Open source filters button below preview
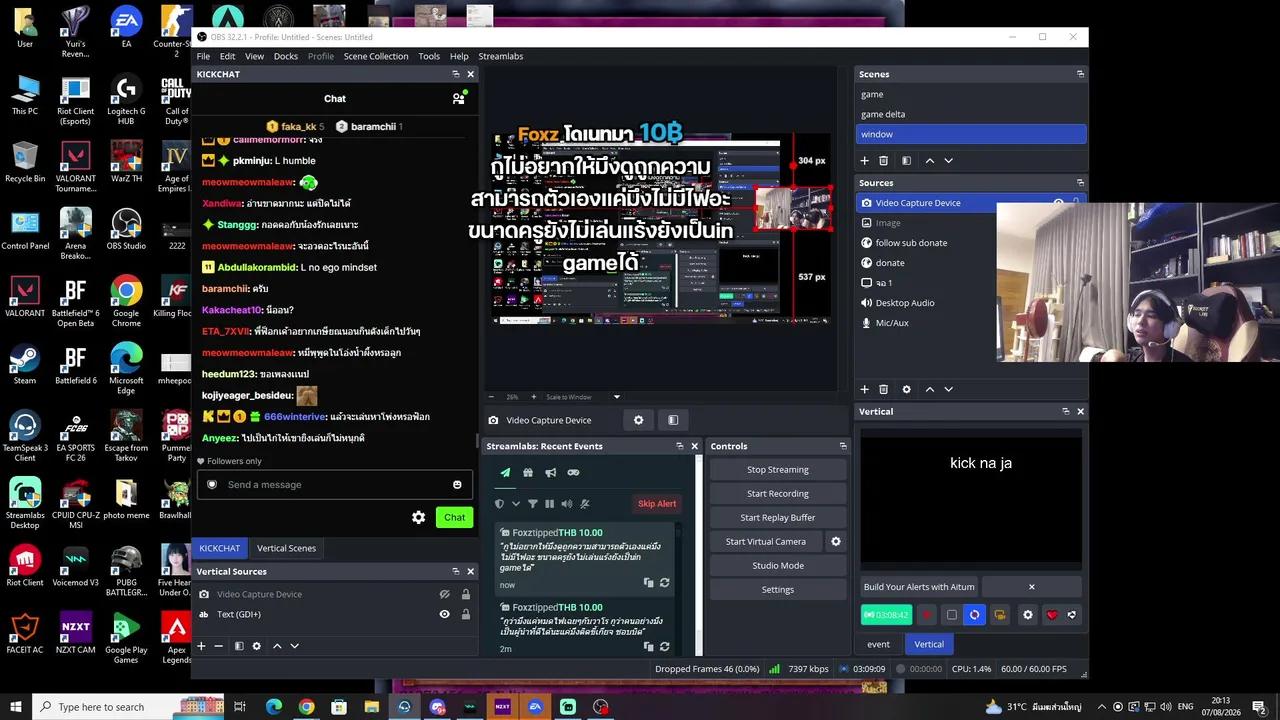Viewport: 1280px width, 720px height. point(673,420)
